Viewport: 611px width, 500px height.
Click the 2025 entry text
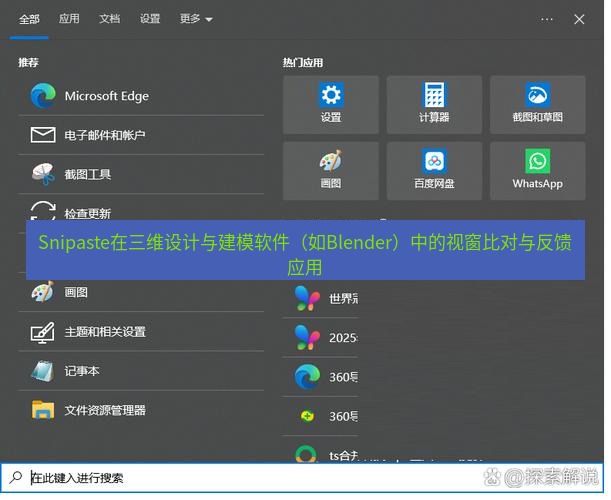pyautogui.click(x=343, y=337)
